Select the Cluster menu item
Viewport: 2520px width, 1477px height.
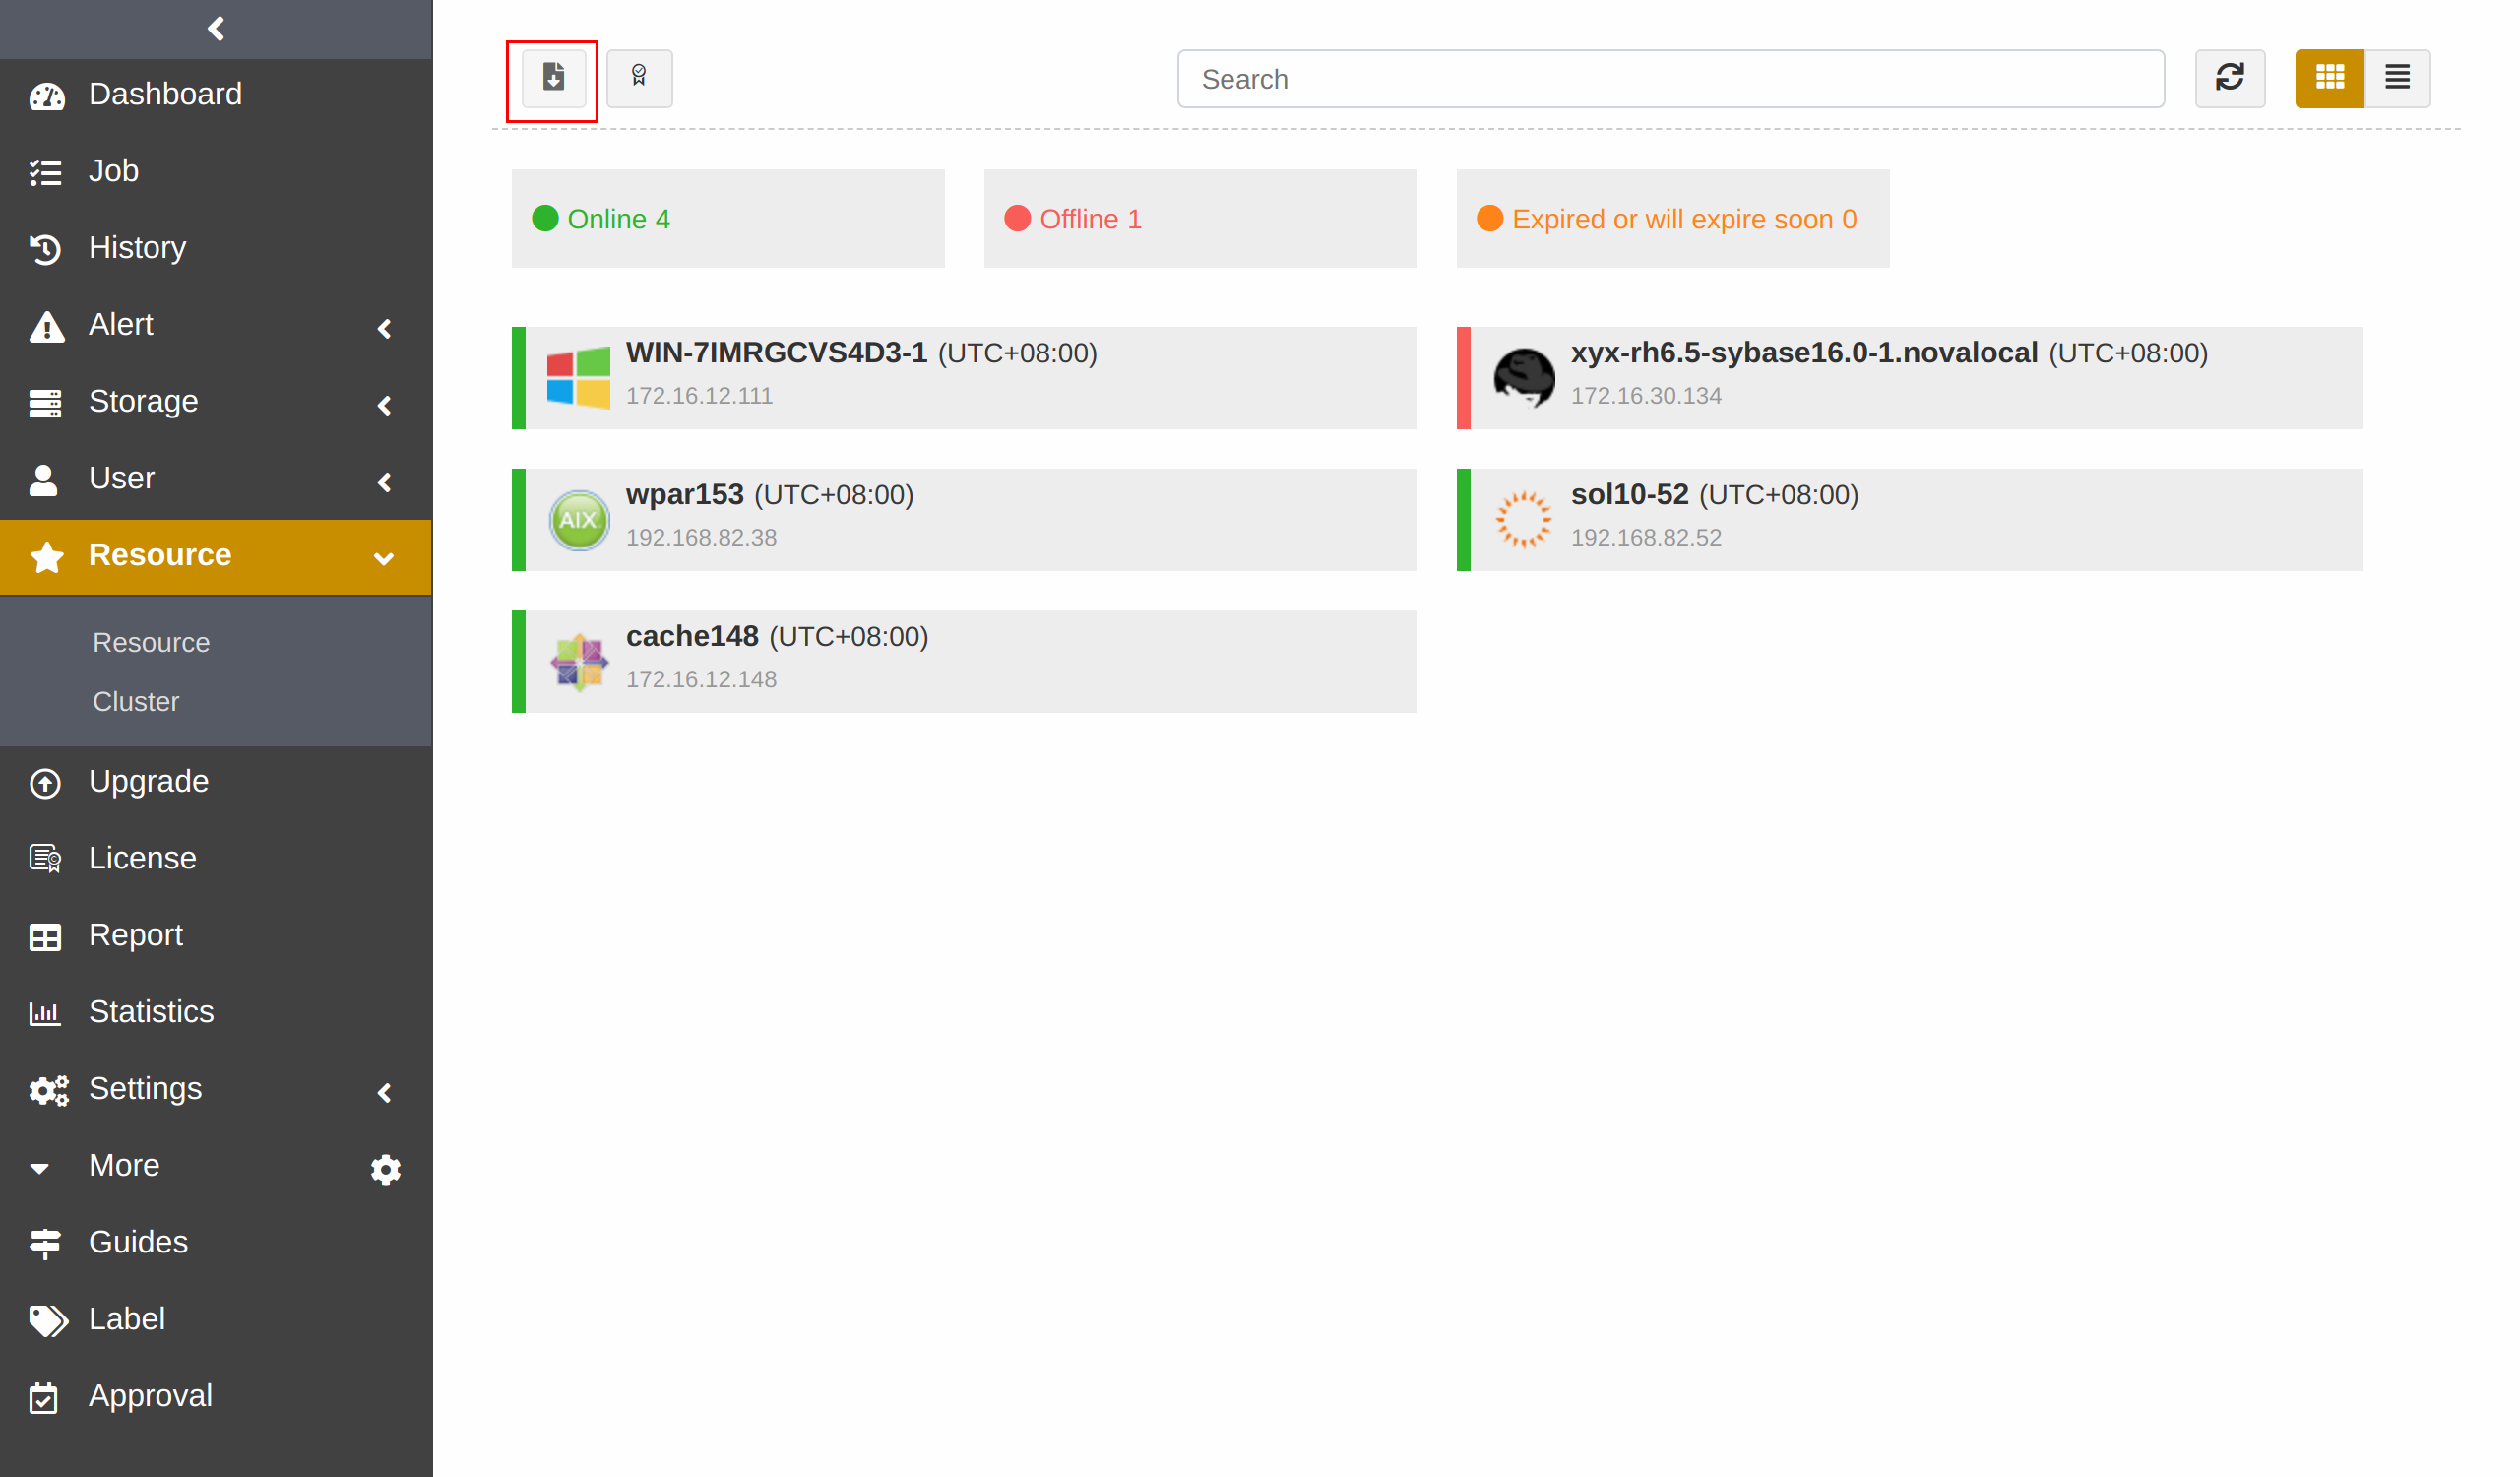coord(135,700)
